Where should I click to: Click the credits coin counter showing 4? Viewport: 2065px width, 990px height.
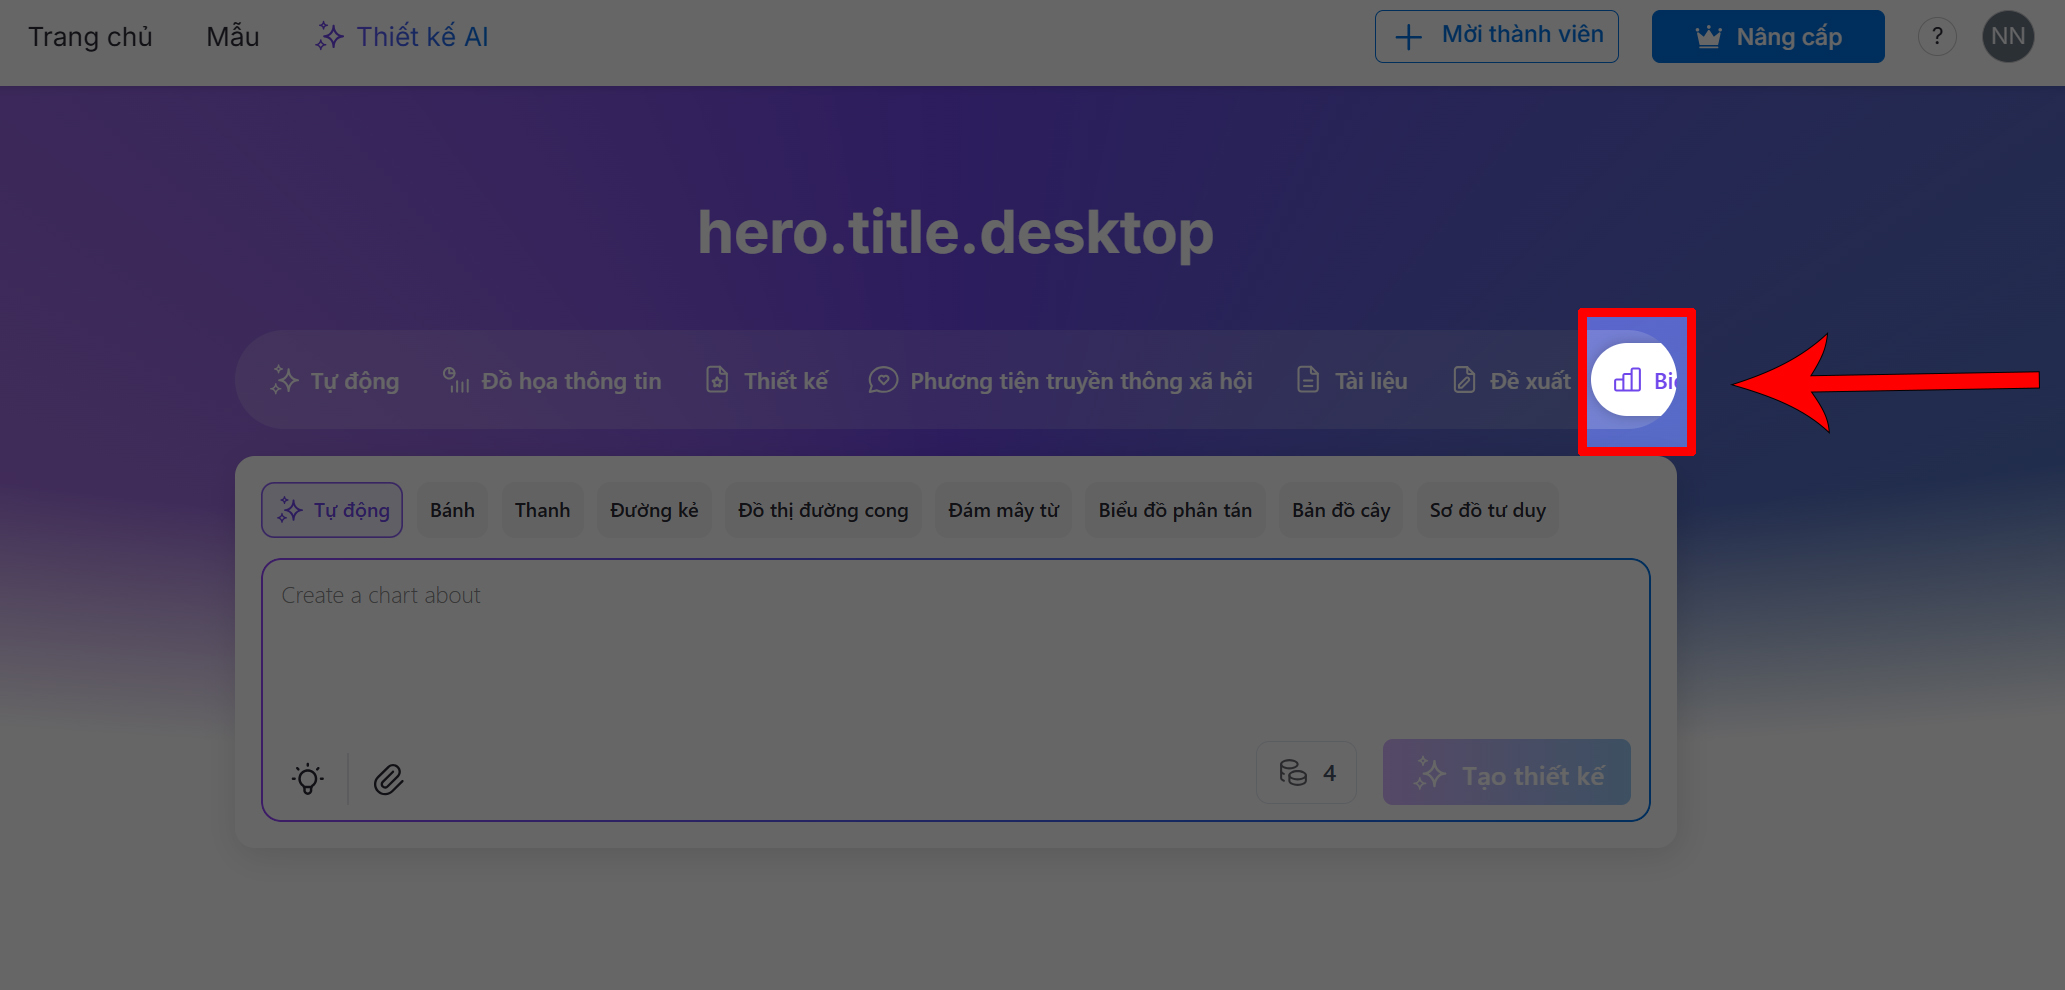pyautogui.click(x=1306, y=773)
